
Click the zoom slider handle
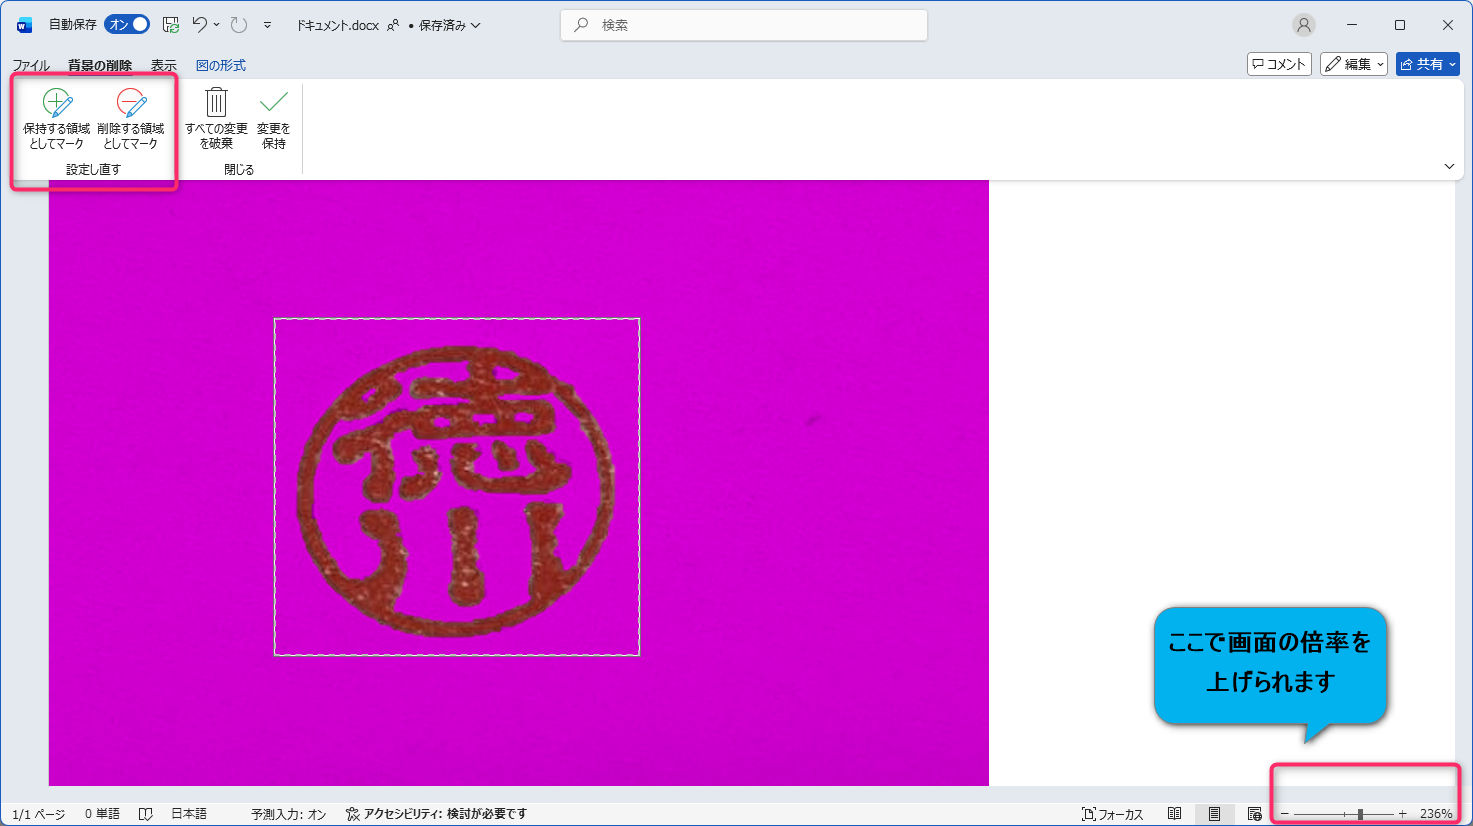click(1360, 814)
